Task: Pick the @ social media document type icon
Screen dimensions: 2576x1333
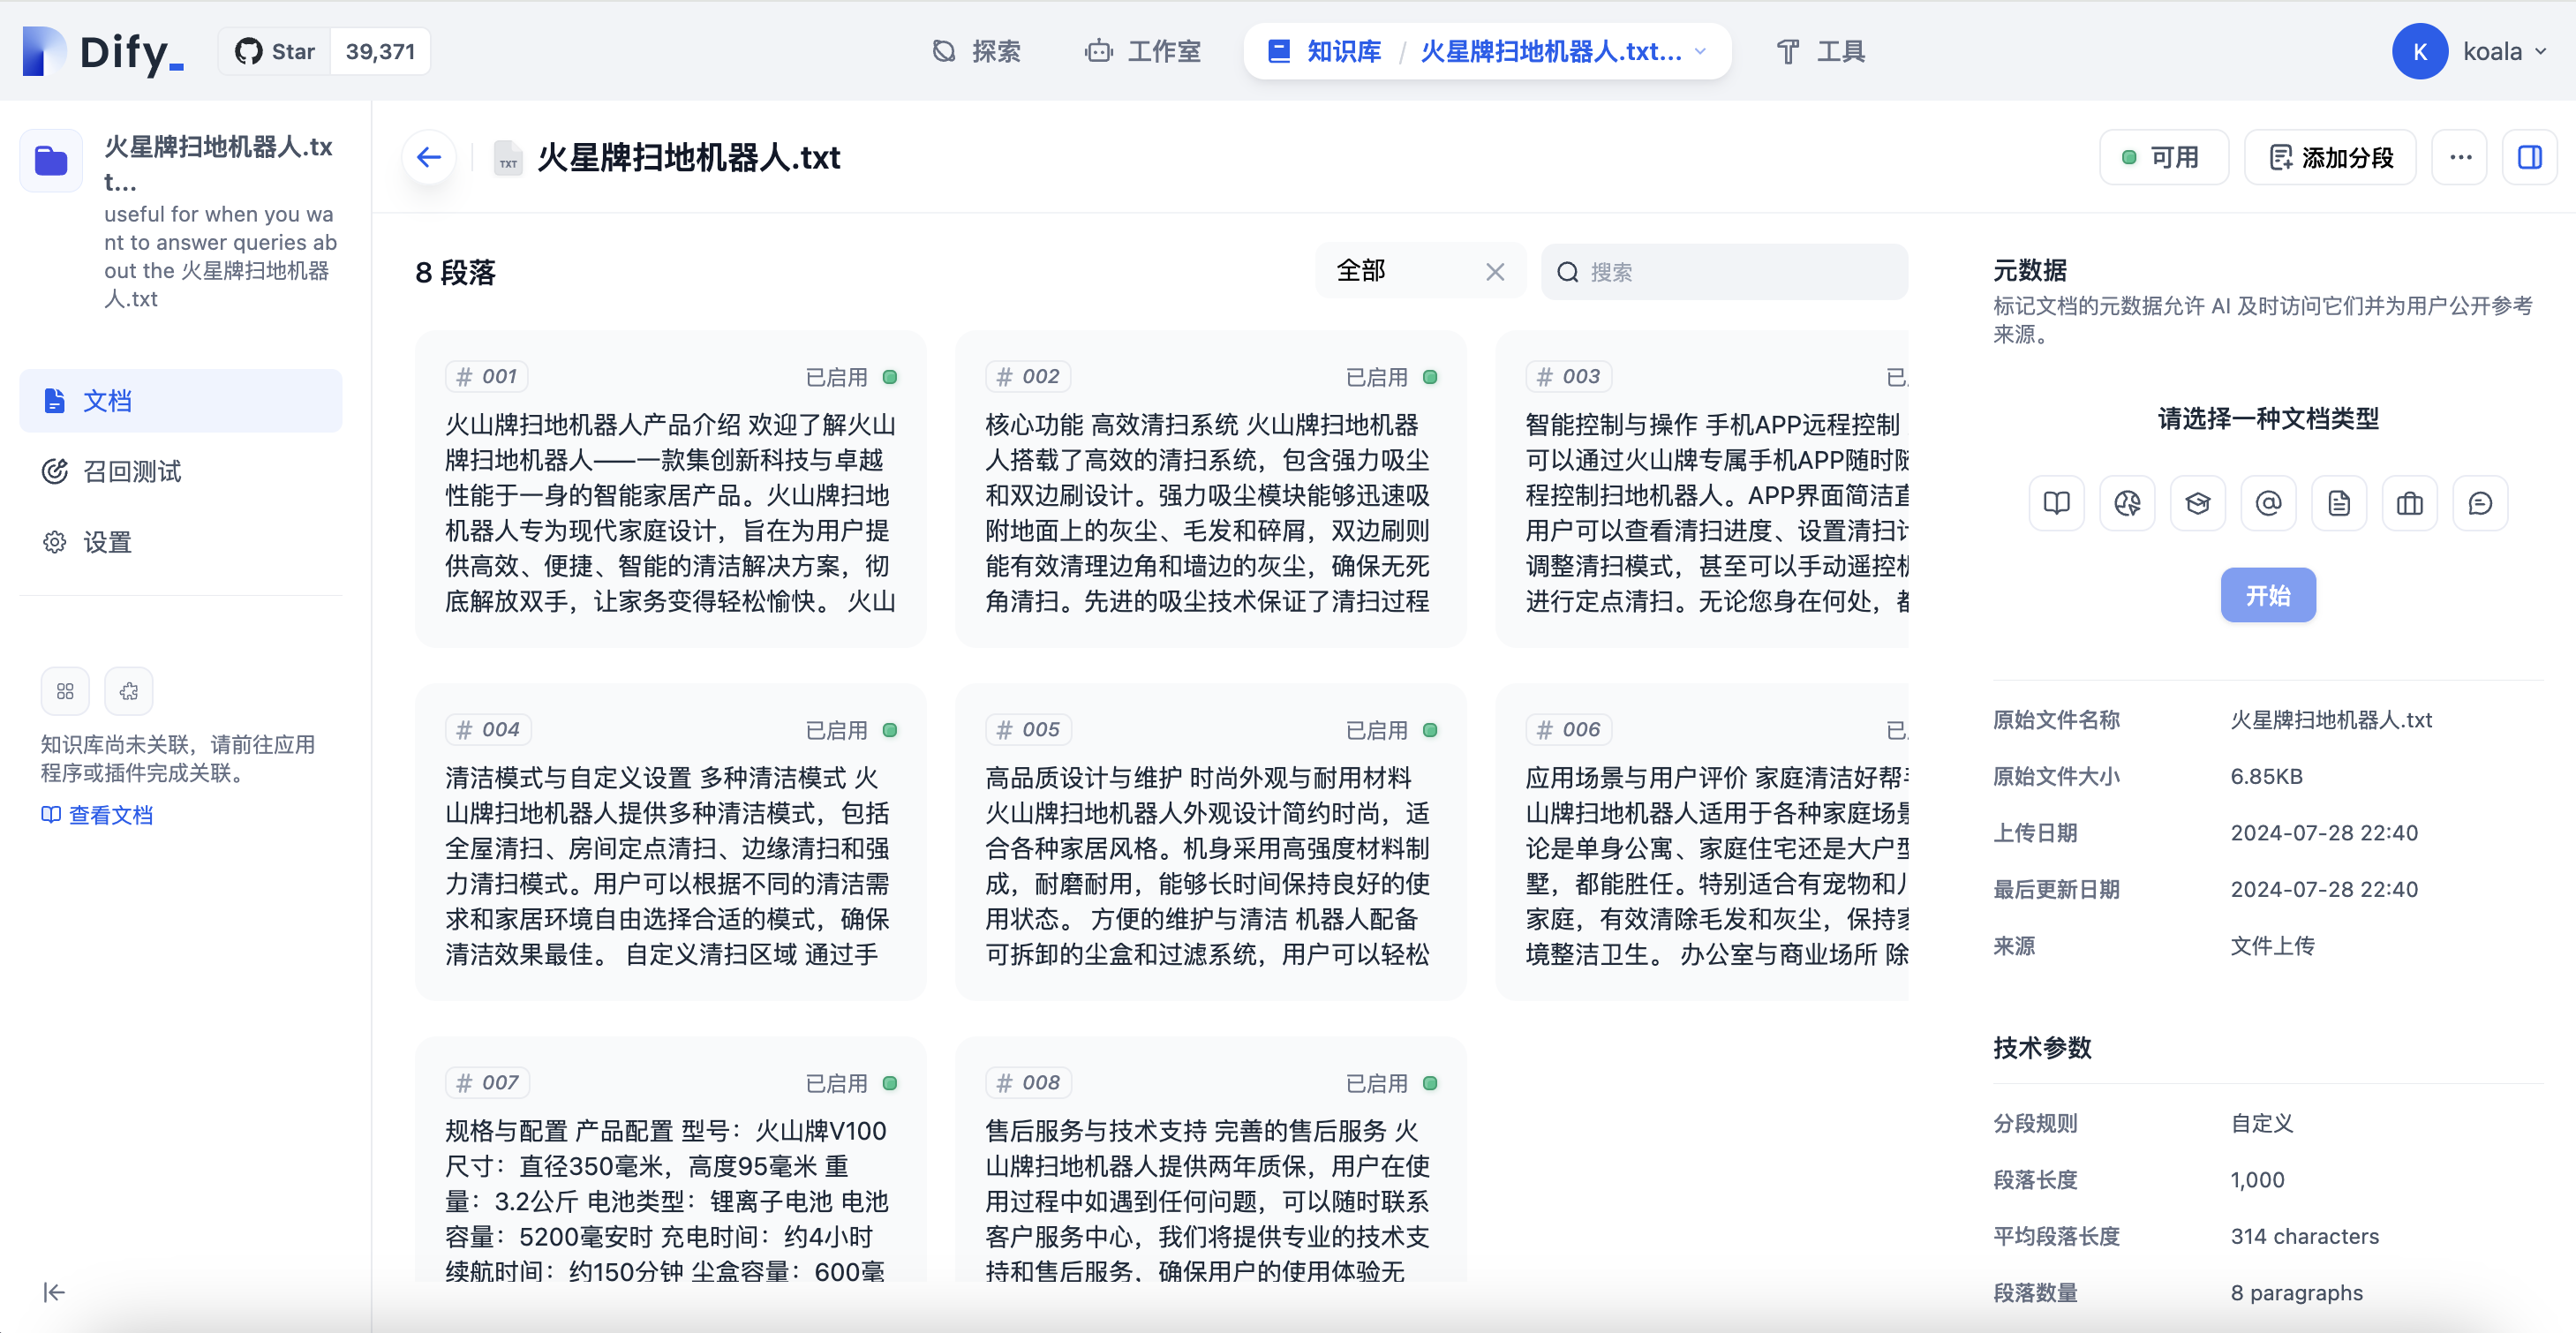Action: point(2268,503)
